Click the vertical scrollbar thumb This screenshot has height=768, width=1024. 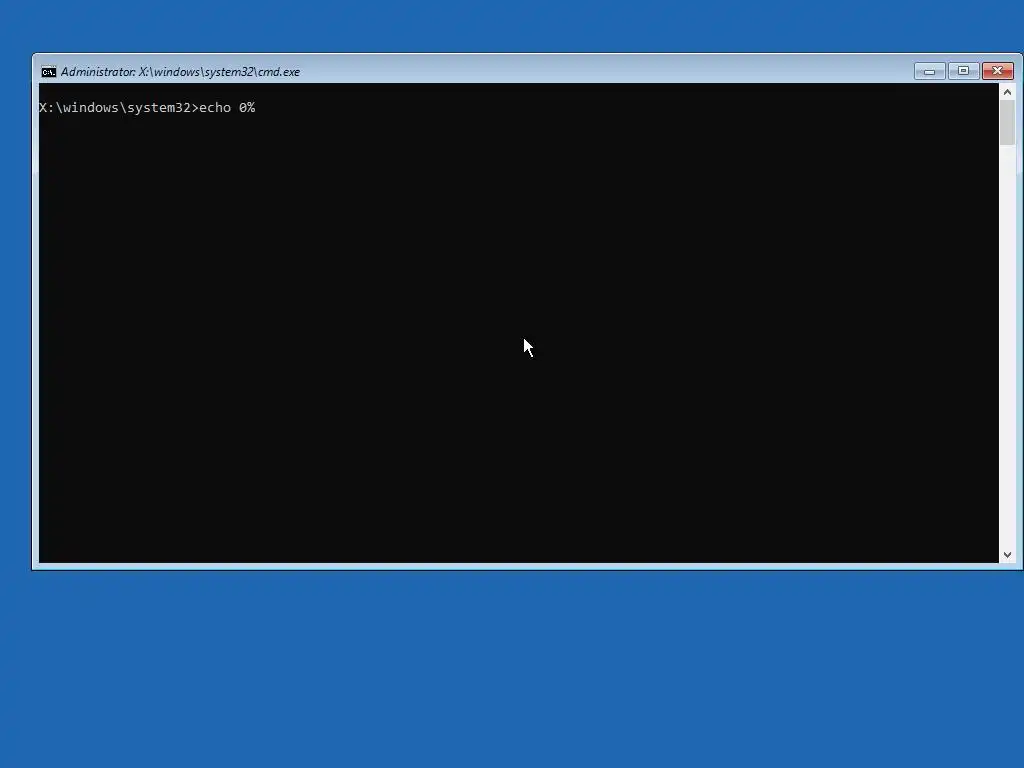pos(1007,123)
